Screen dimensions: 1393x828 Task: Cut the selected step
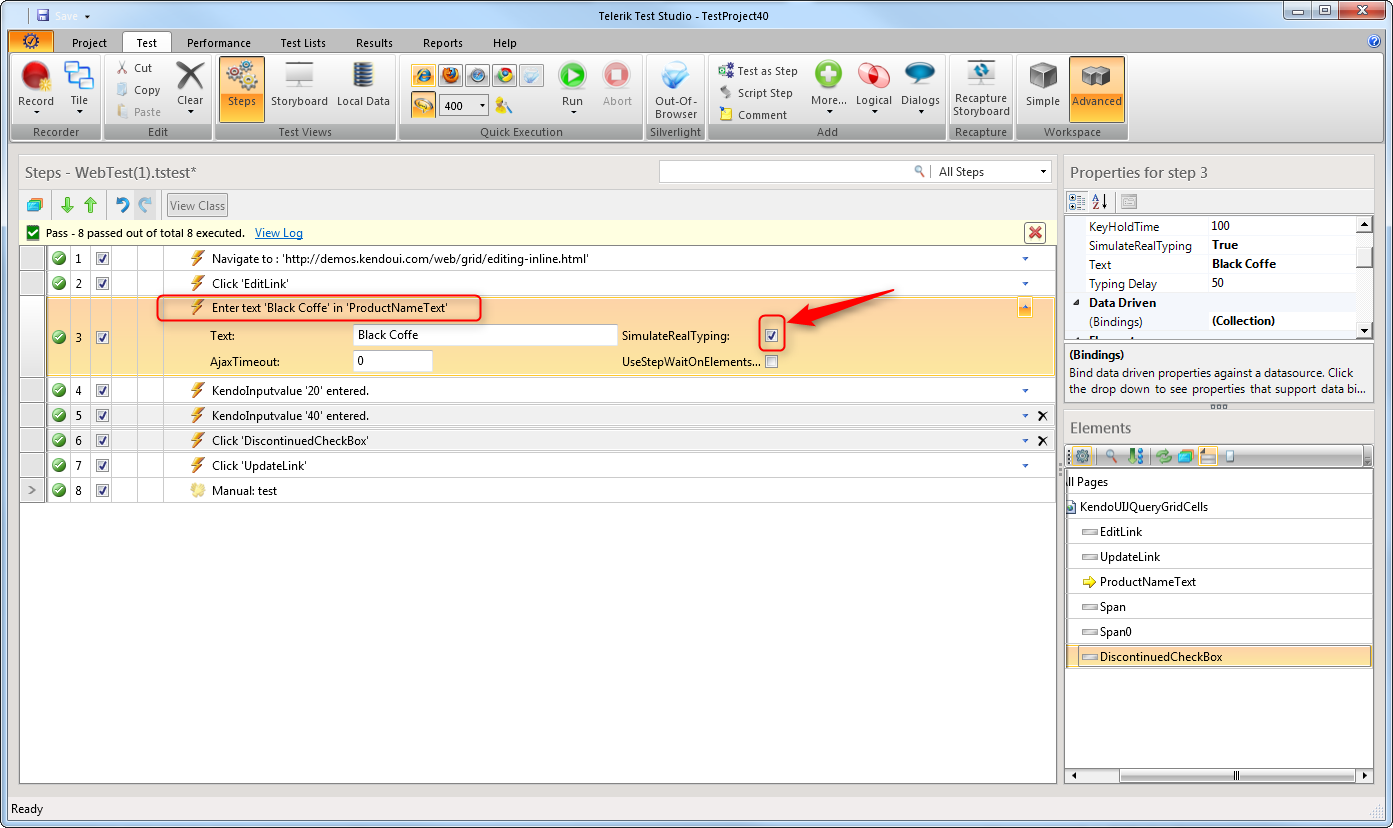pyautogui.click(x=134, y=68)
